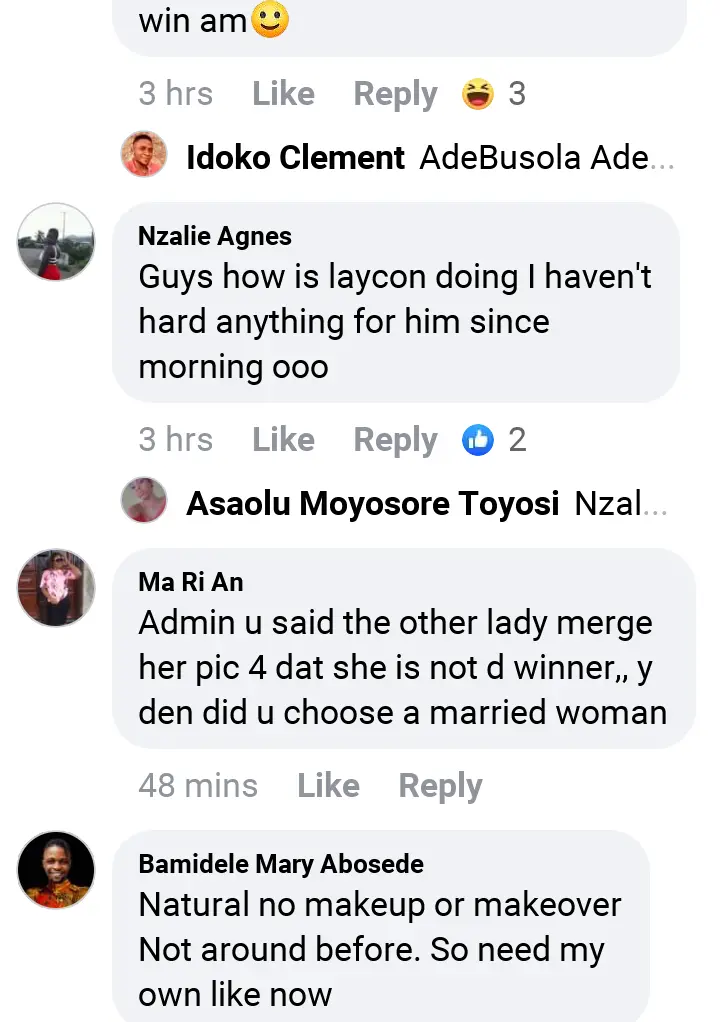Open Nzalie Agnes's profile name link
The width and height of the screenshot is (720, 1022).
pos(215,237)
